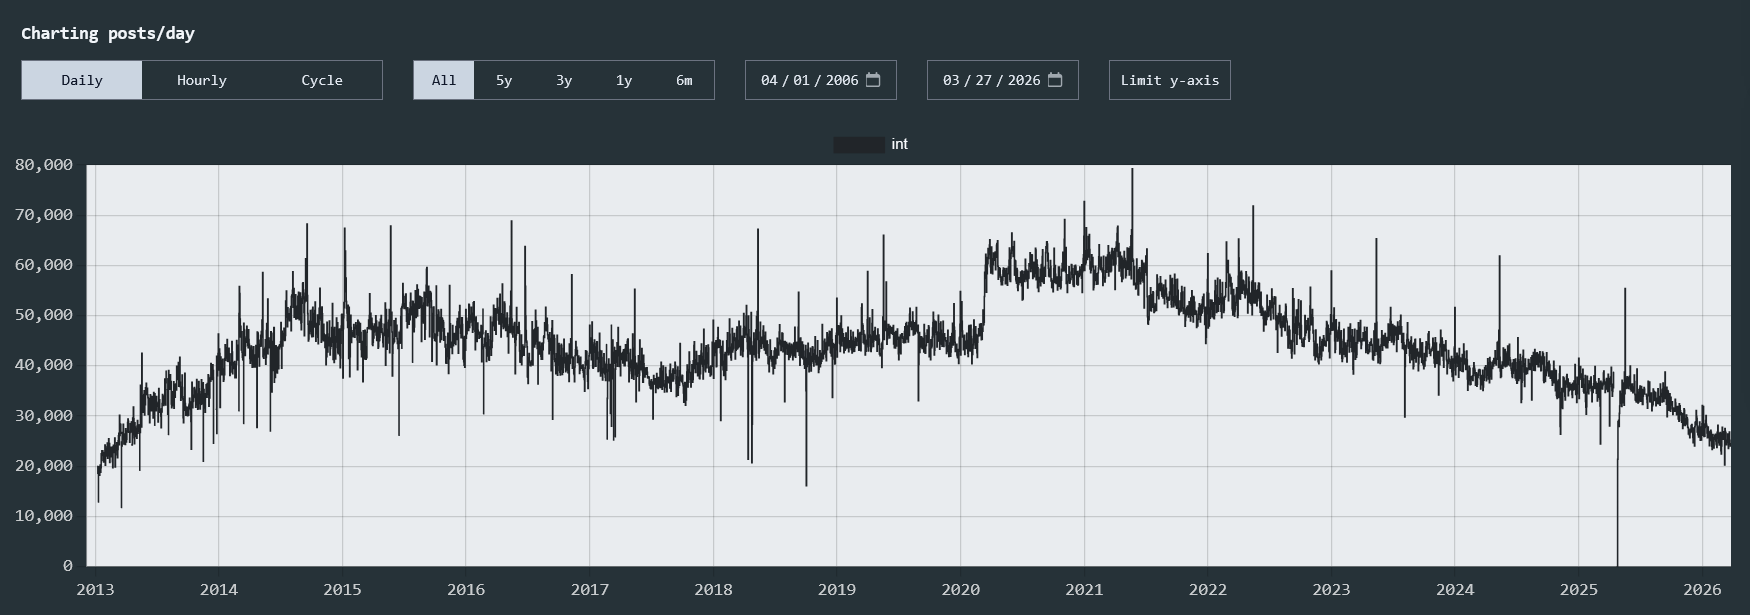Toggle the int series legend swatch
The height and width of the screenshot is (615, 1750).
[859, 145]
